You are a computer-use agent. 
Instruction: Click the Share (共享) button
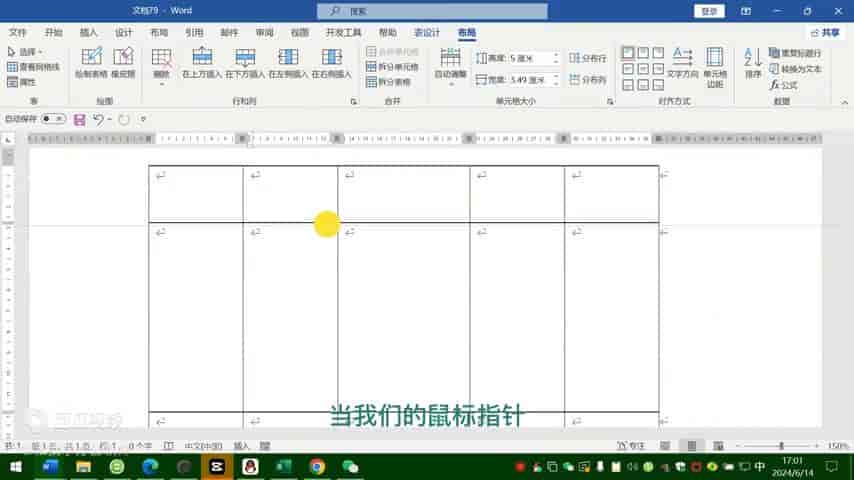(826, 33)
